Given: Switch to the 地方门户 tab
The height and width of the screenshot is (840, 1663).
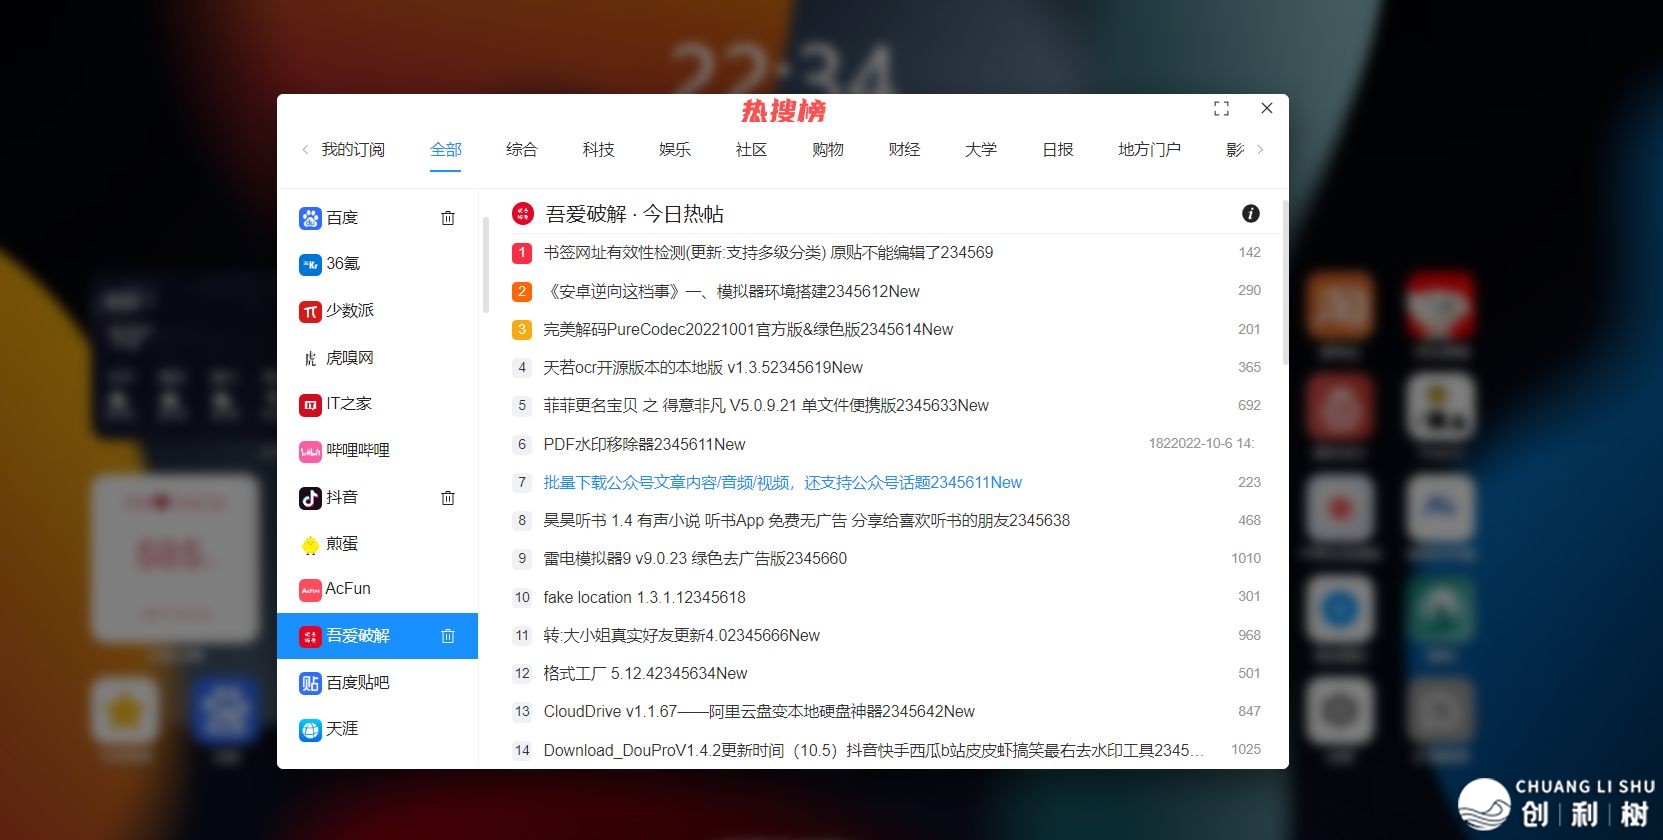Looking at the screenshot, I should coord(1149,150).
